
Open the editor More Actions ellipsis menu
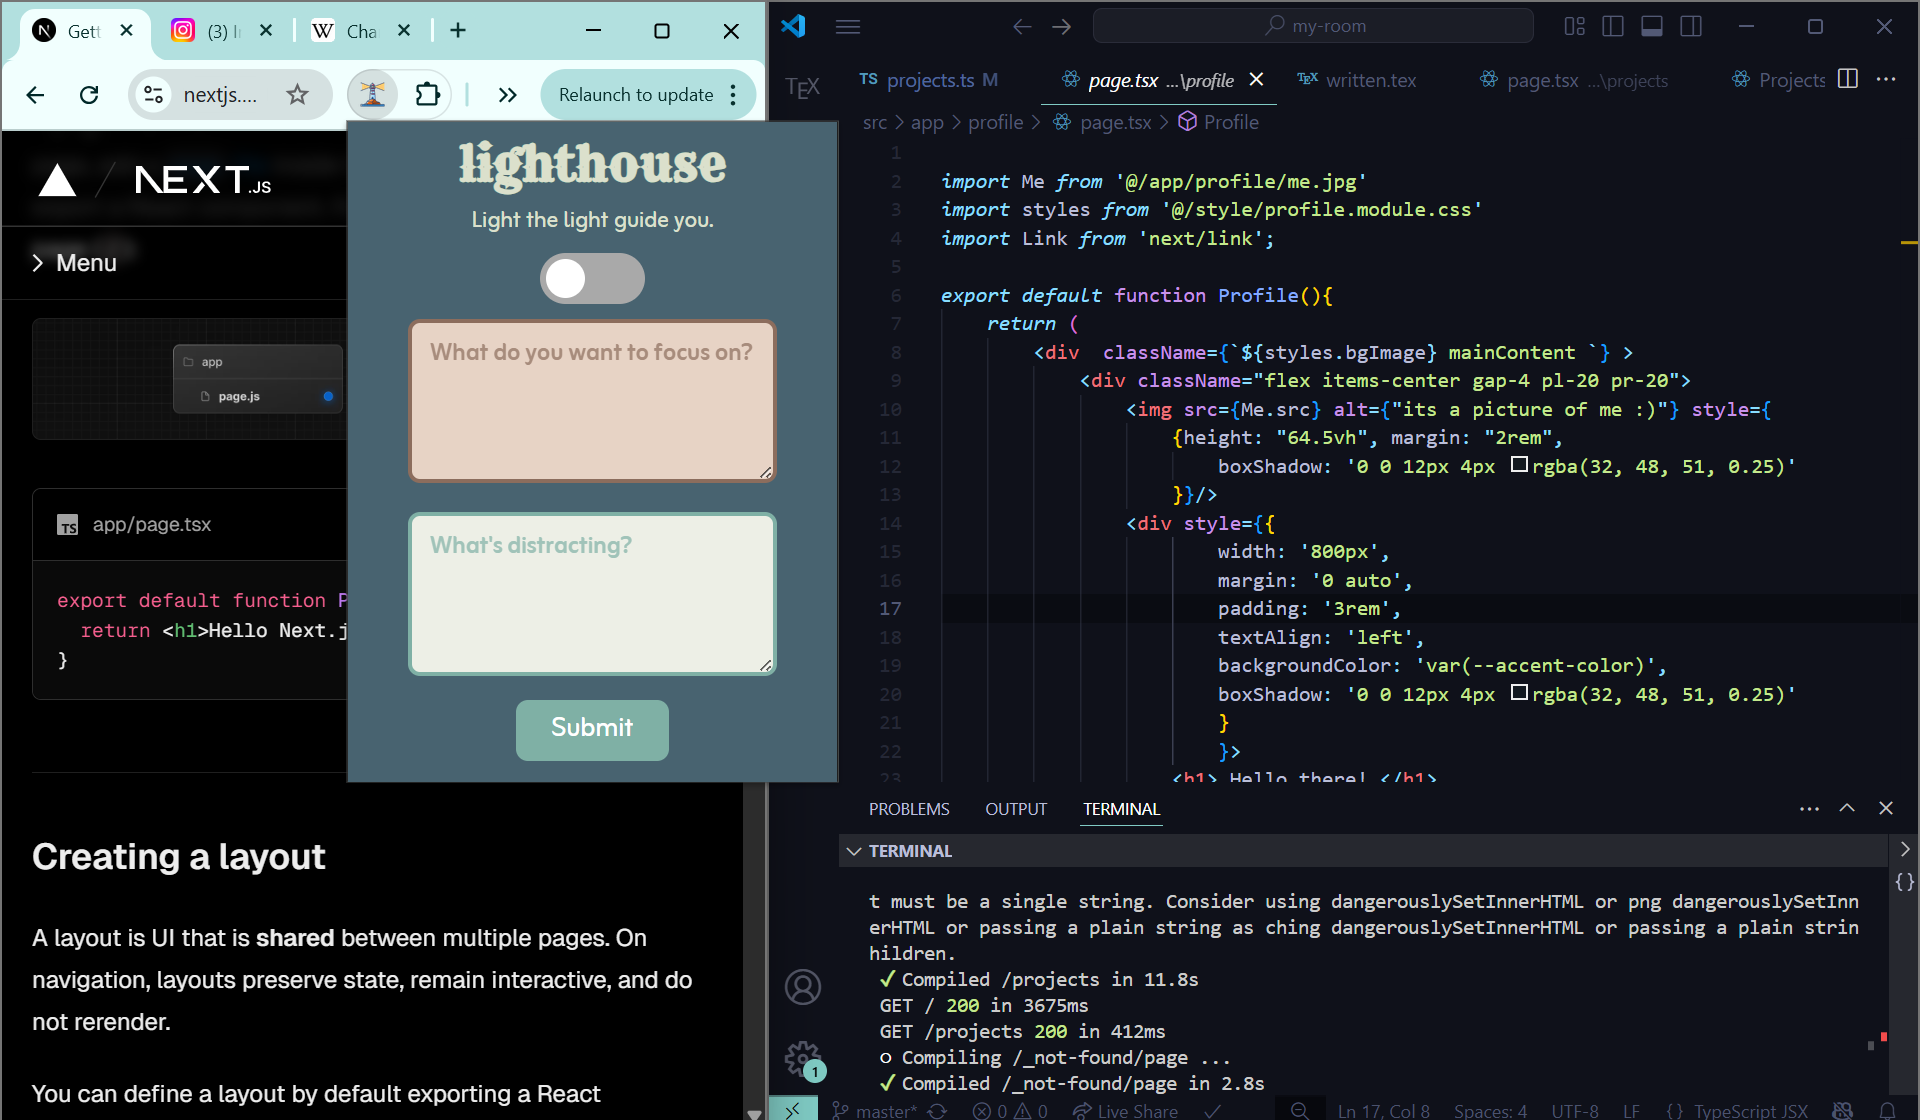coord(1886,79)
